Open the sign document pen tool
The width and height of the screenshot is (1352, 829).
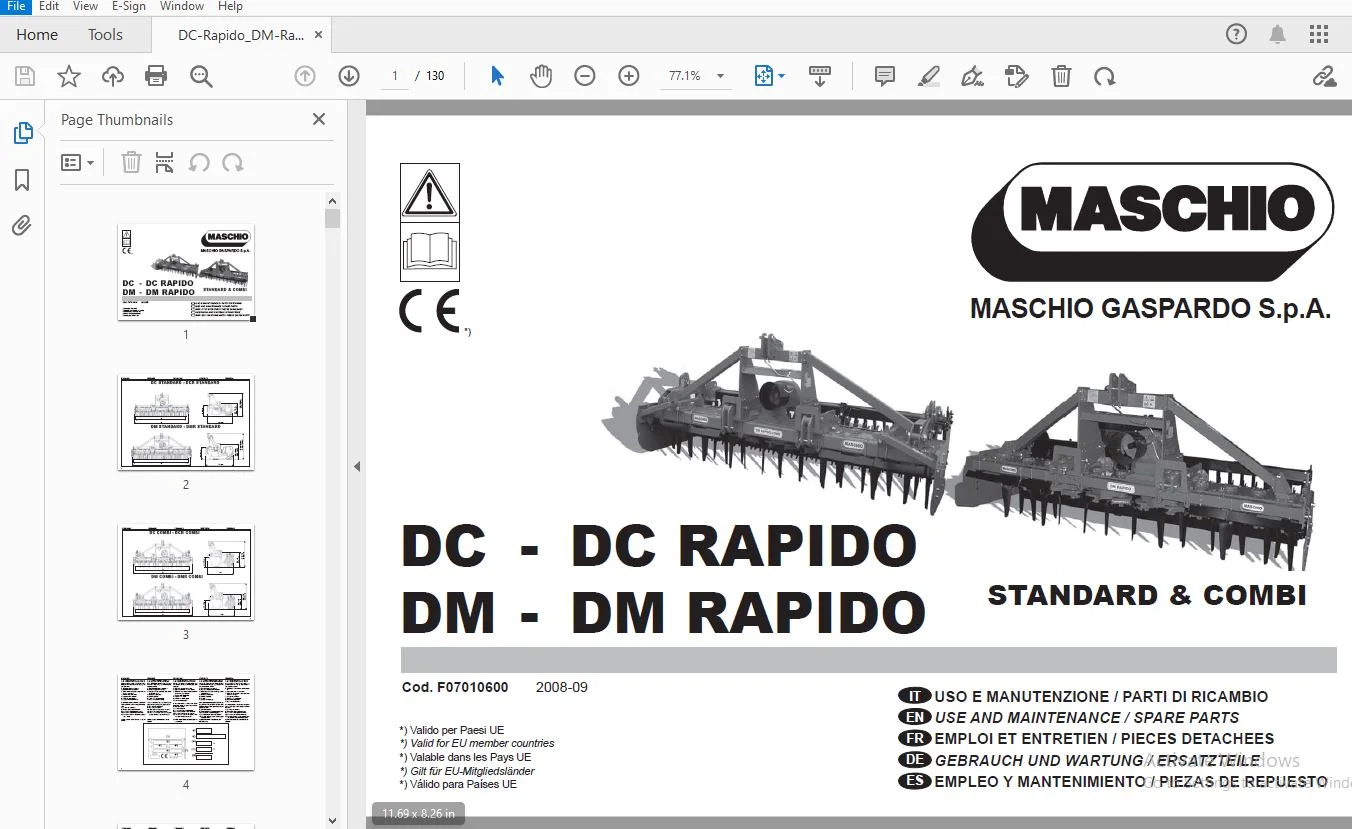pyautogui.click(x=972, y=76)
